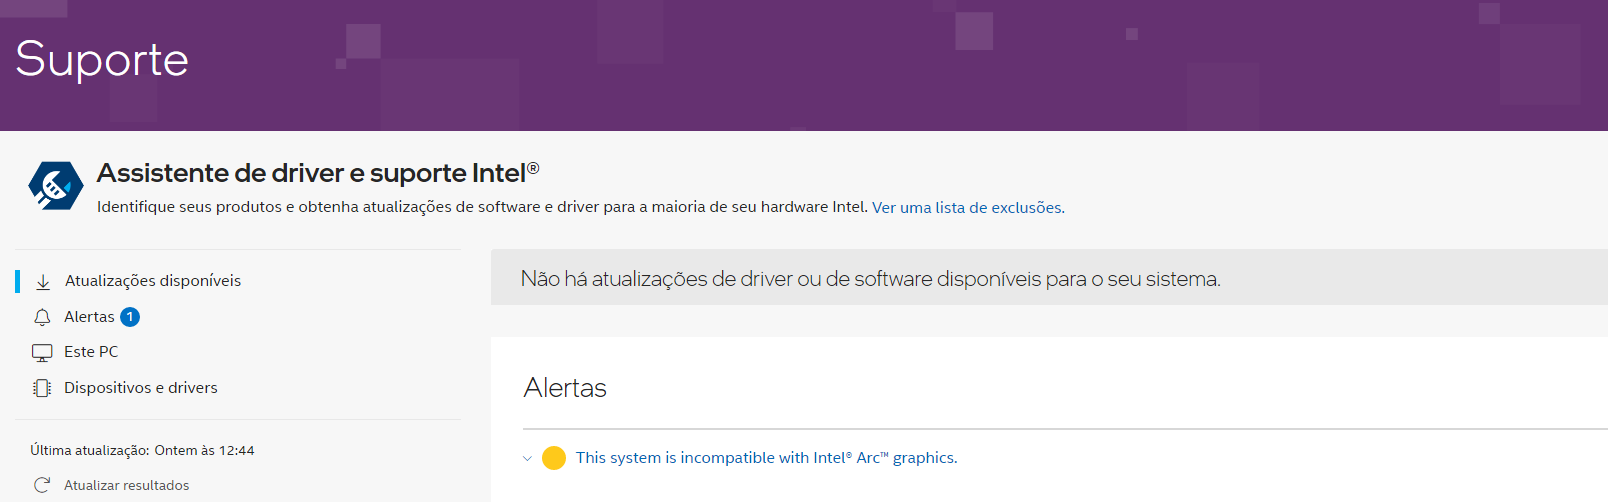Click the Alertas section heading
The image size is (1608, 502).
pos(565,388)
